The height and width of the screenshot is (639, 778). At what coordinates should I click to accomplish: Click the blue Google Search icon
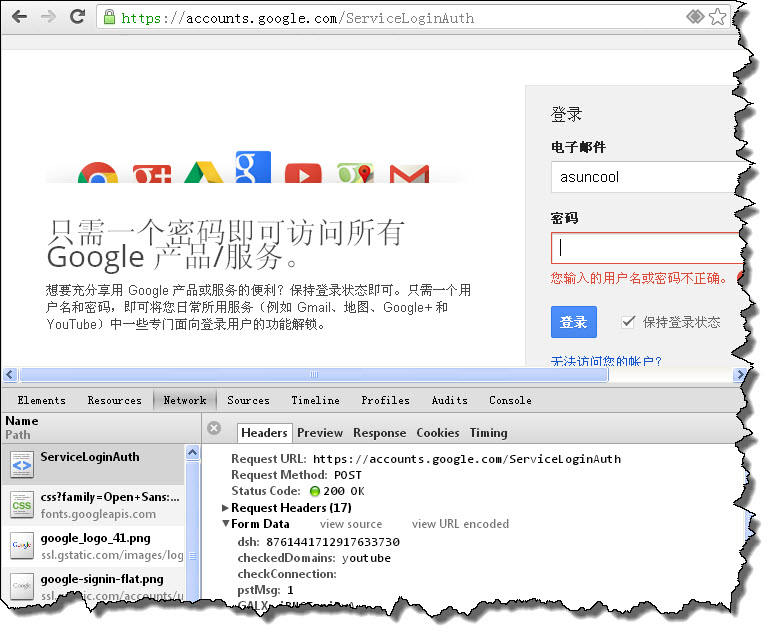click(253, 167)
